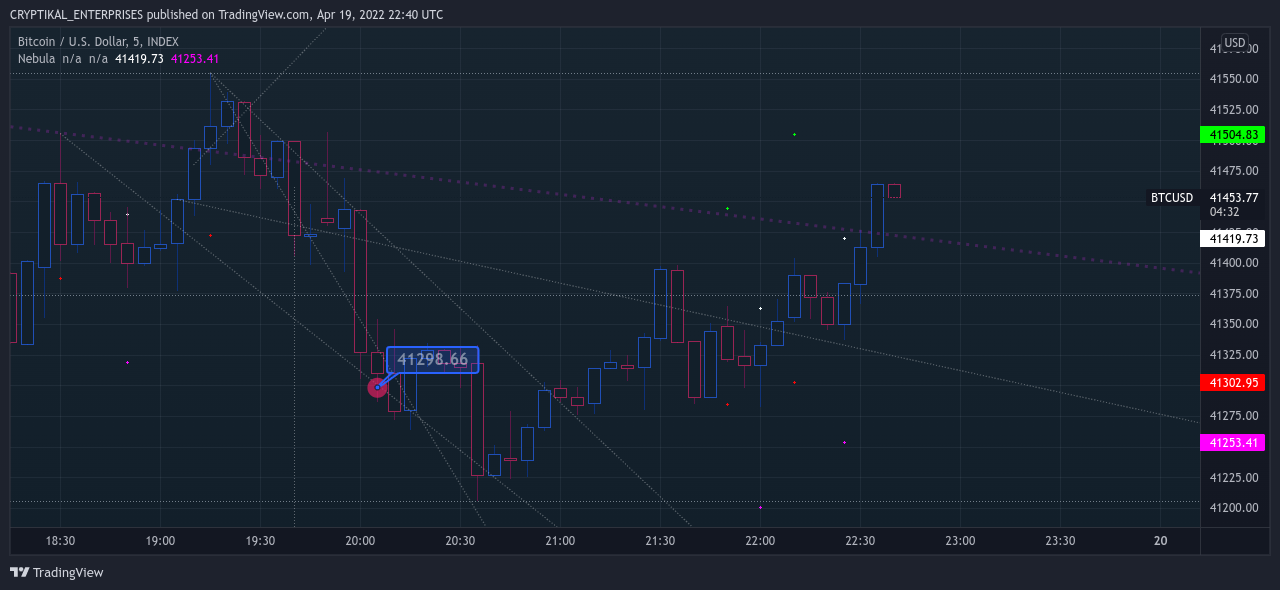Click the TradingView logo at bottom
This screenshot has height=590, width=1280.
pos(57,573)
